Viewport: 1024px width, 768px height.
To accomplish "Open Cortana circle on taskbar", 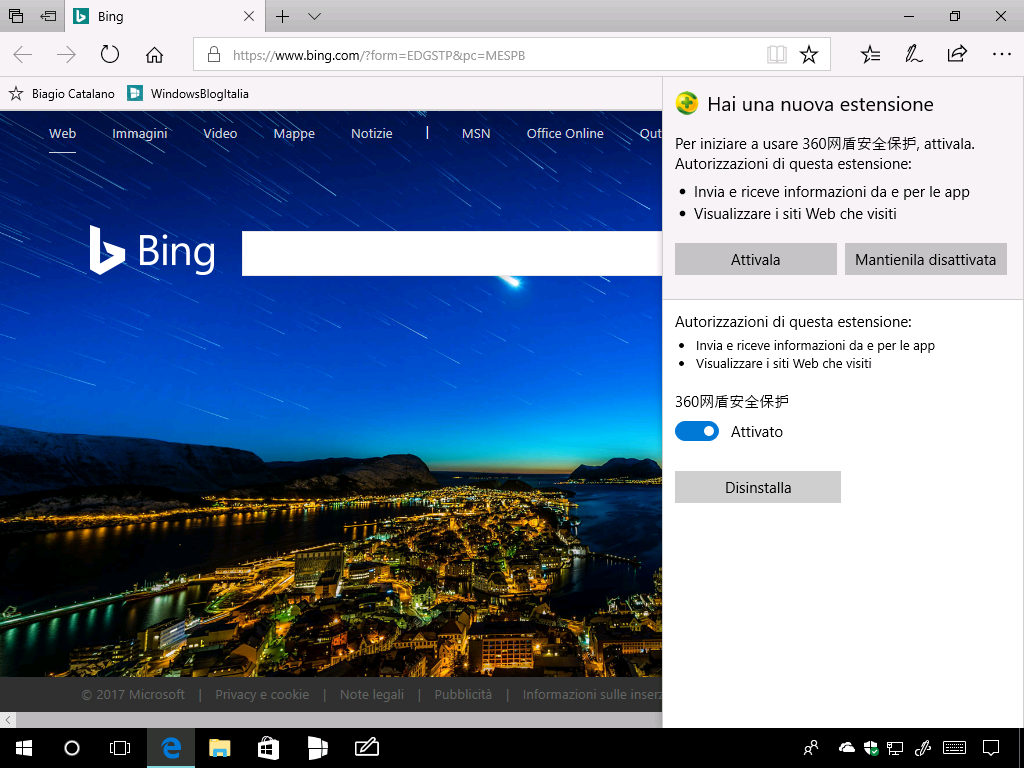I will [72, 748].
